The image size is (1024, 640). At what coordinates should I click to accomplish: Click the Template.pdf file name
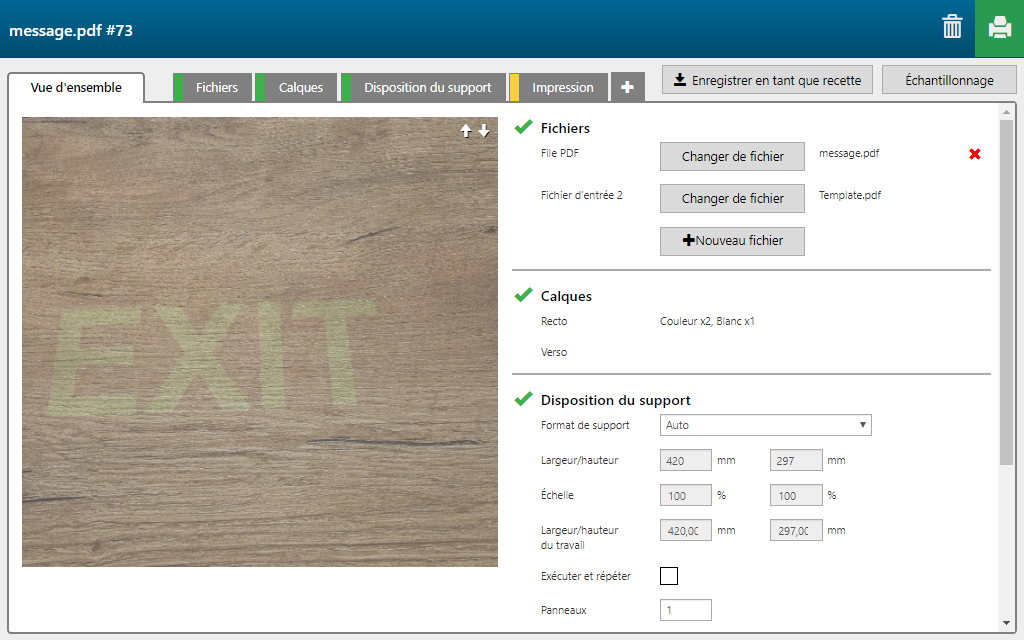point(850,195)
